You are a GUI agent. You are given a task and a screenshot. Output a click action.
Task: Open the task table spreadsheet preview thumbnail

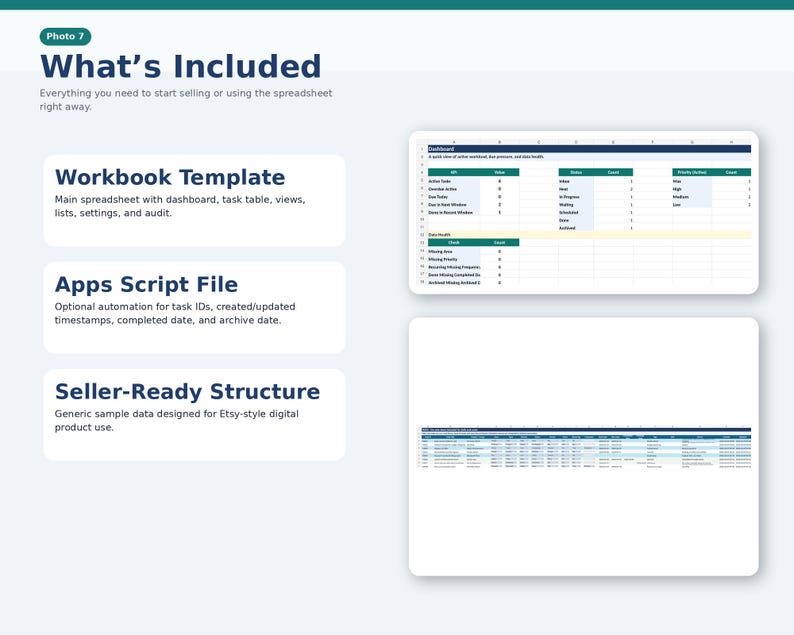point(583,447)
